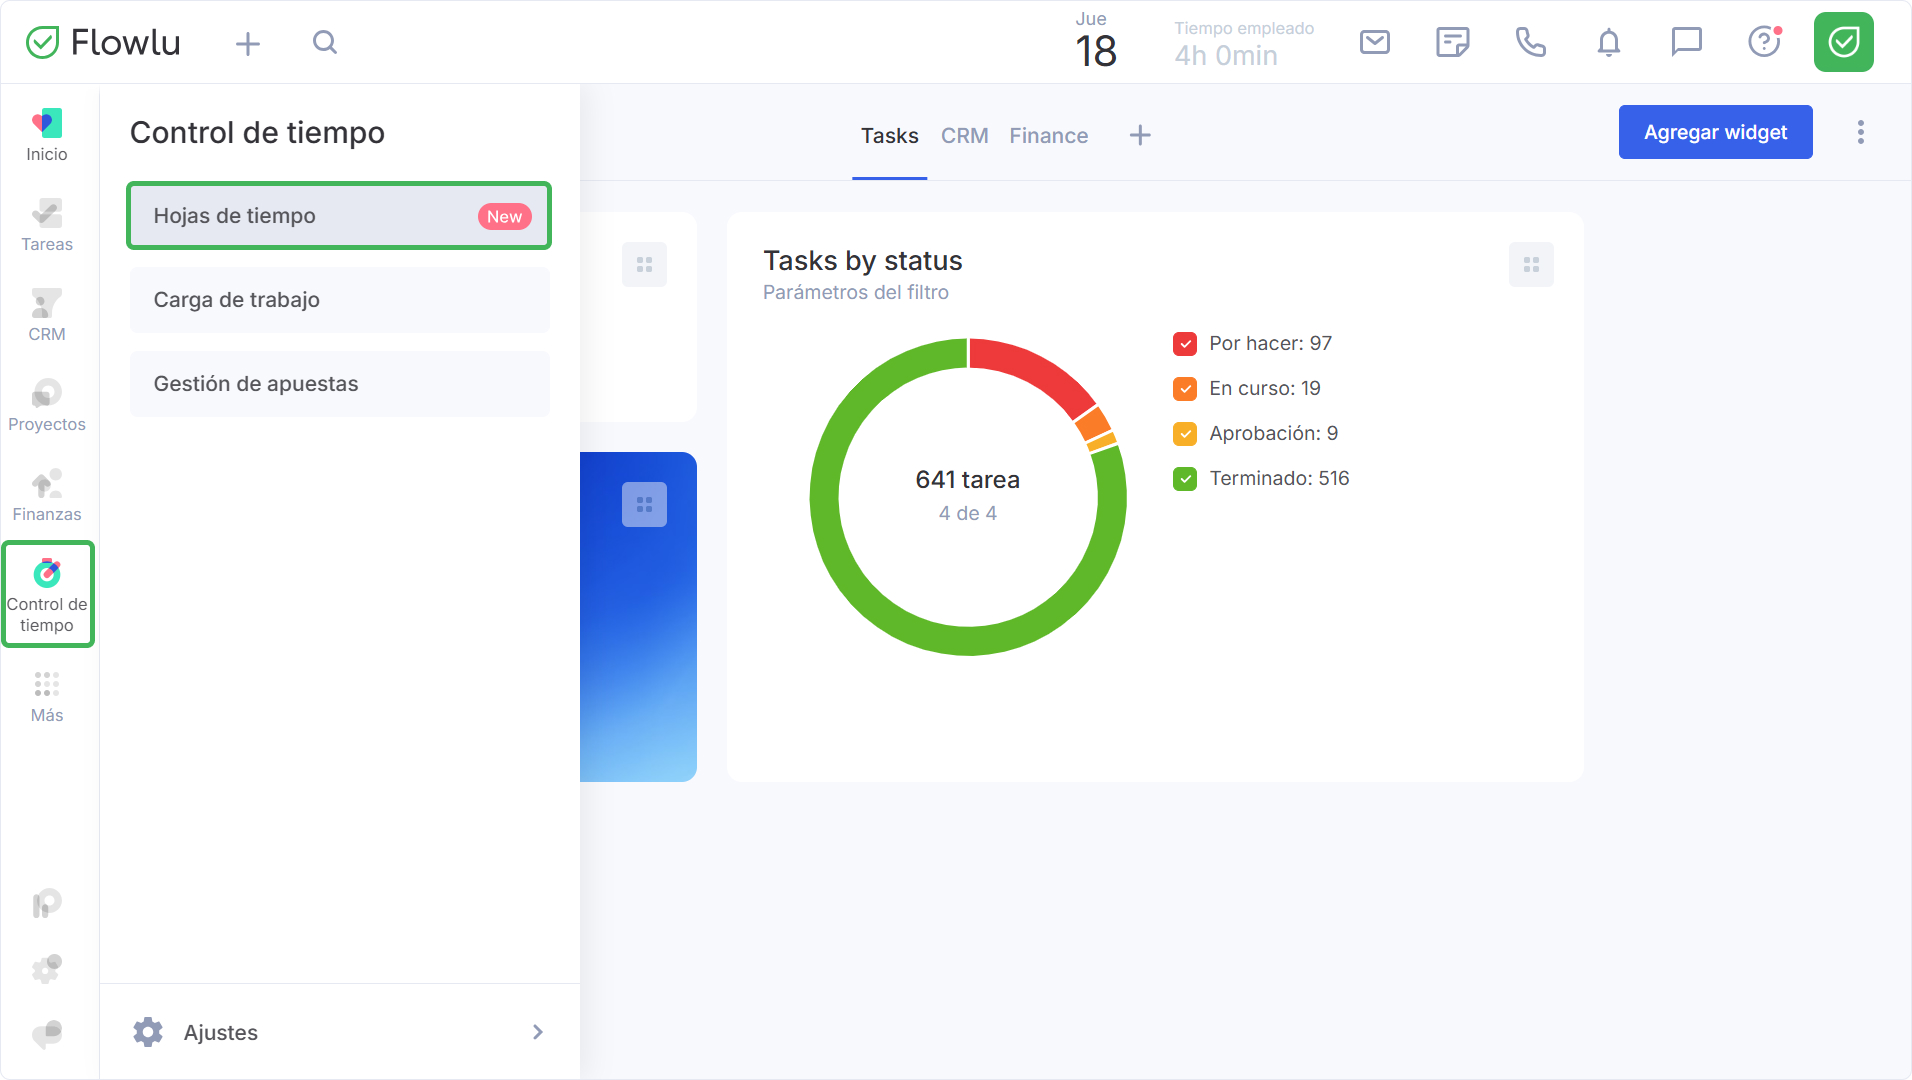Open the search icon
The width and height of the screenshot is (1912, 1080).
pos(325,42)
